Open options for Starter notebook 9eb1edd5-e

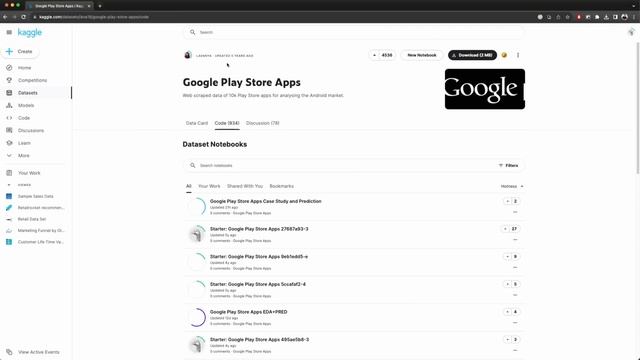tap(515, 268)
